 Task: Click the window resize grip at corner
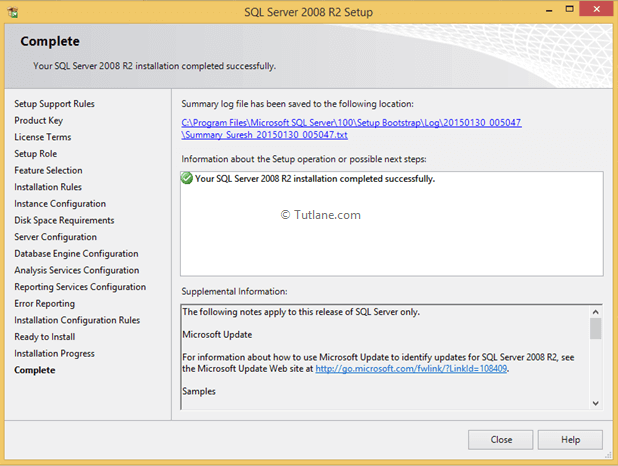(x=608, y=455)
